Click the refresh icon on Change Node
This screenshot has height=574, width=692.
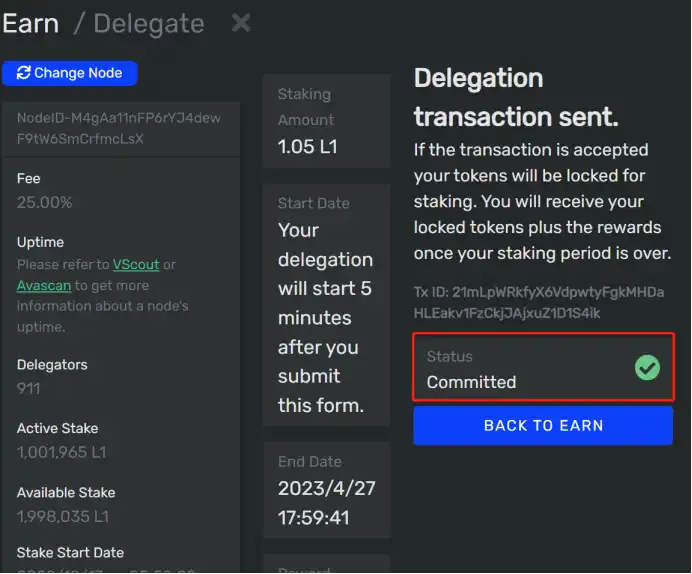(x=23, y=73)
